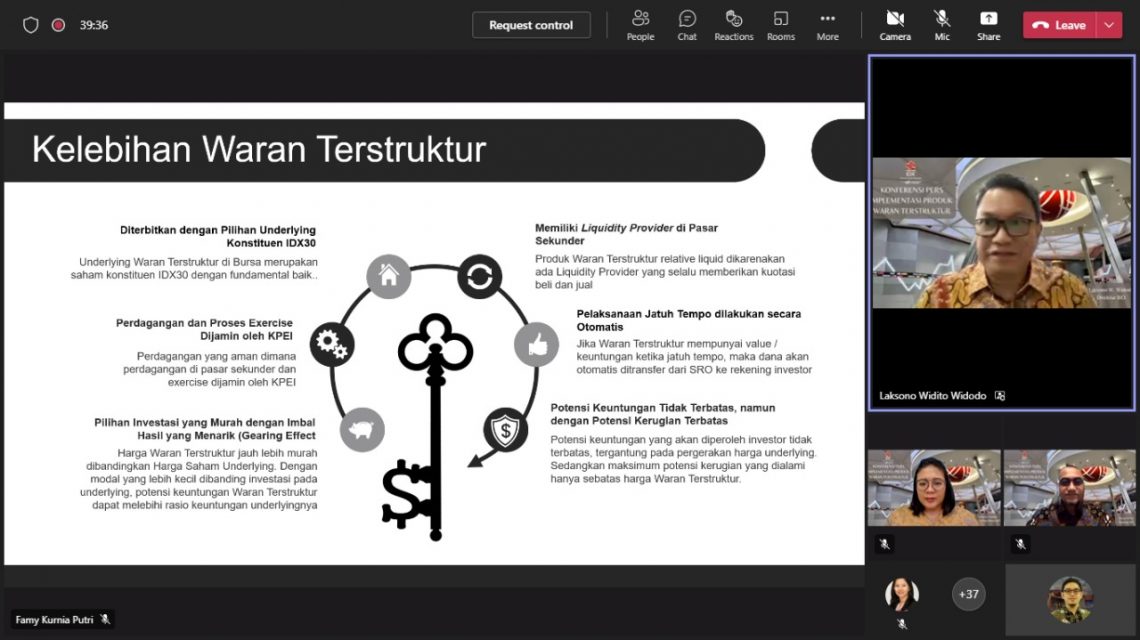This screenshot has height=640, width=1140.
Task: Click the pin icon beside Laksono Widito Widodo
Action: (998, 395)
